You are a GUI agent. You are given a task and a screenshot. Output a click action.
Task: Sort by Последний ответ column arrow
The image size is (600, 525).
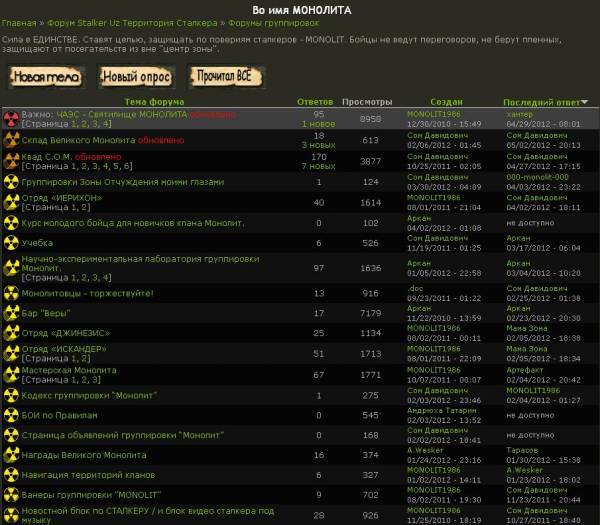coord(584,102)
